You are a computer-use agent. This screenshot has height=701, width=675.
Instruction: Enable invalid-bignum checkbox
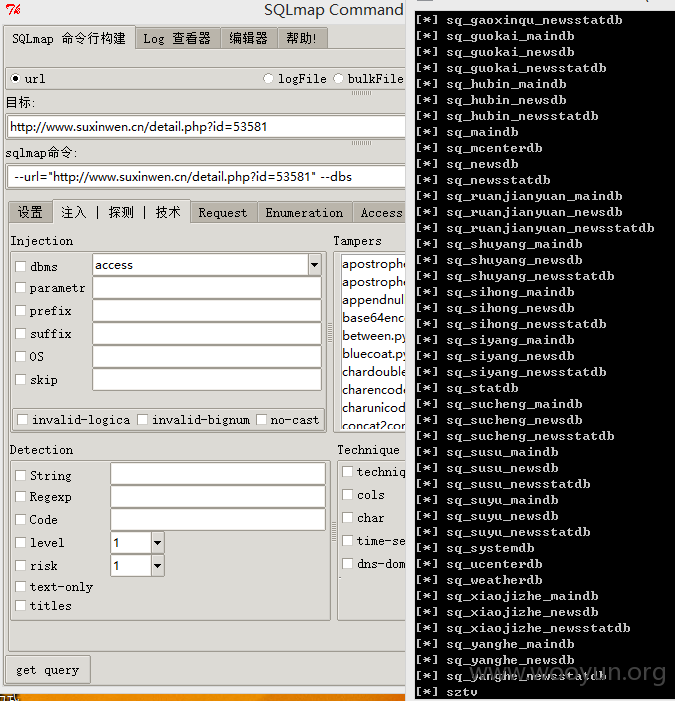143,420
